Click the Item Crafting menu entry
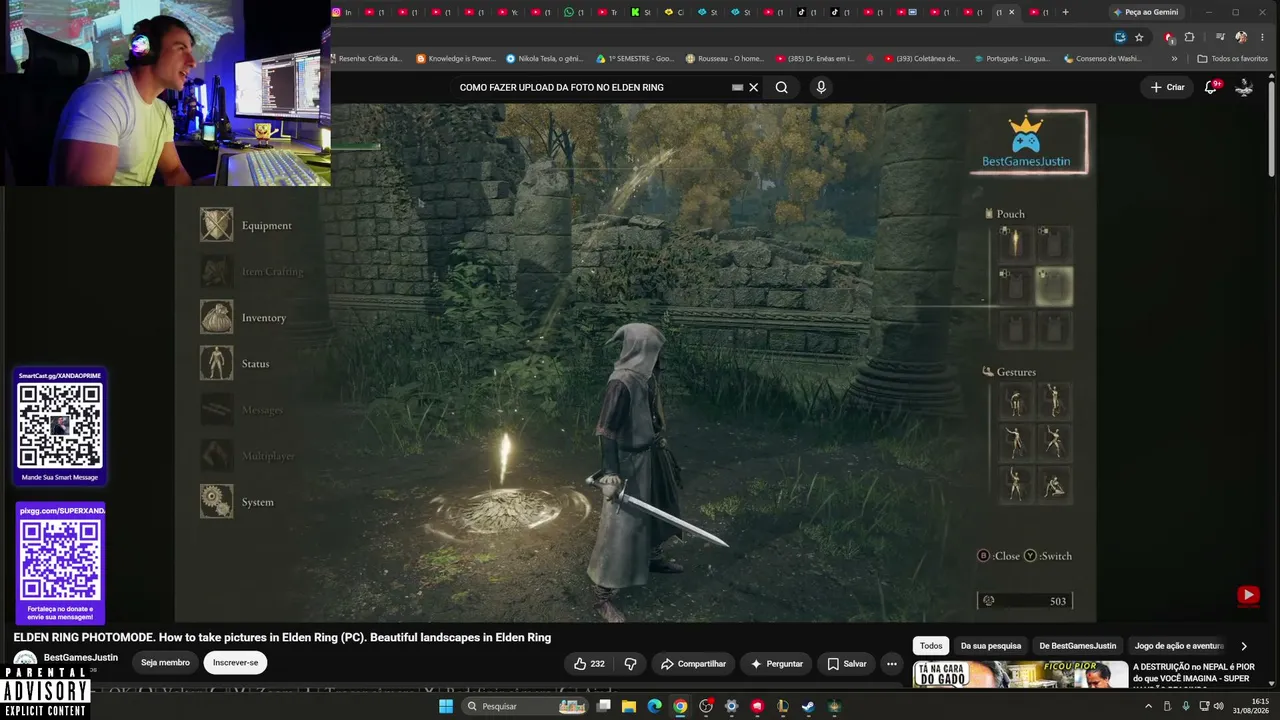The image size is (1280, 720). (x=252, y=271)
